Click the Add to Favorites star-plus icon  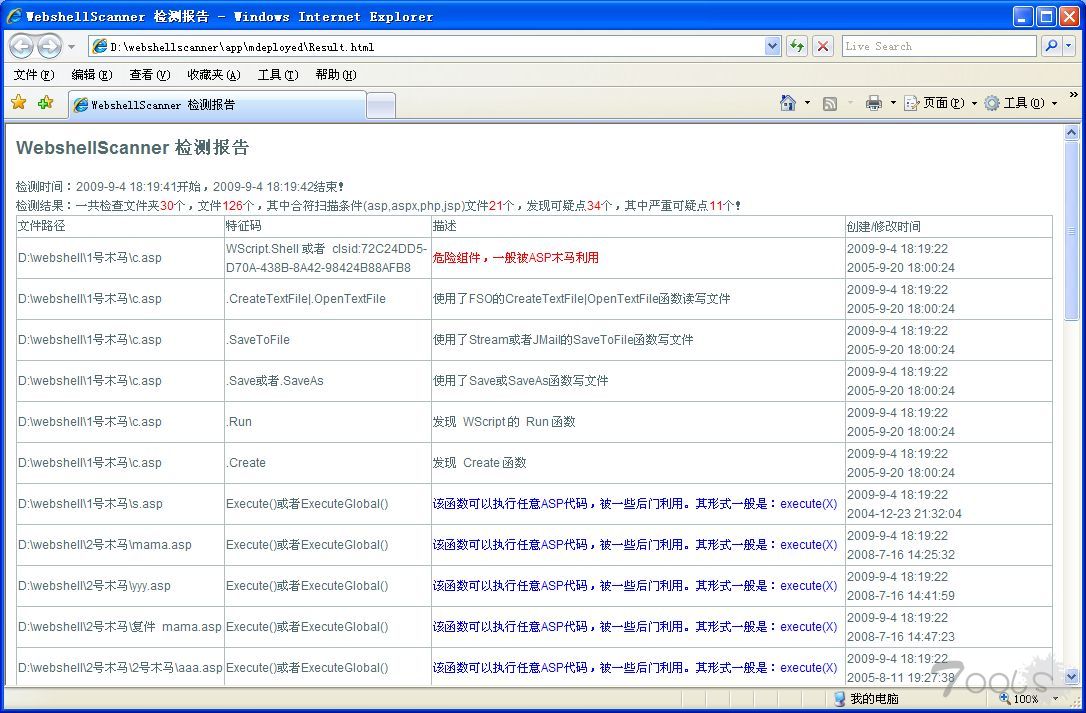46,103
